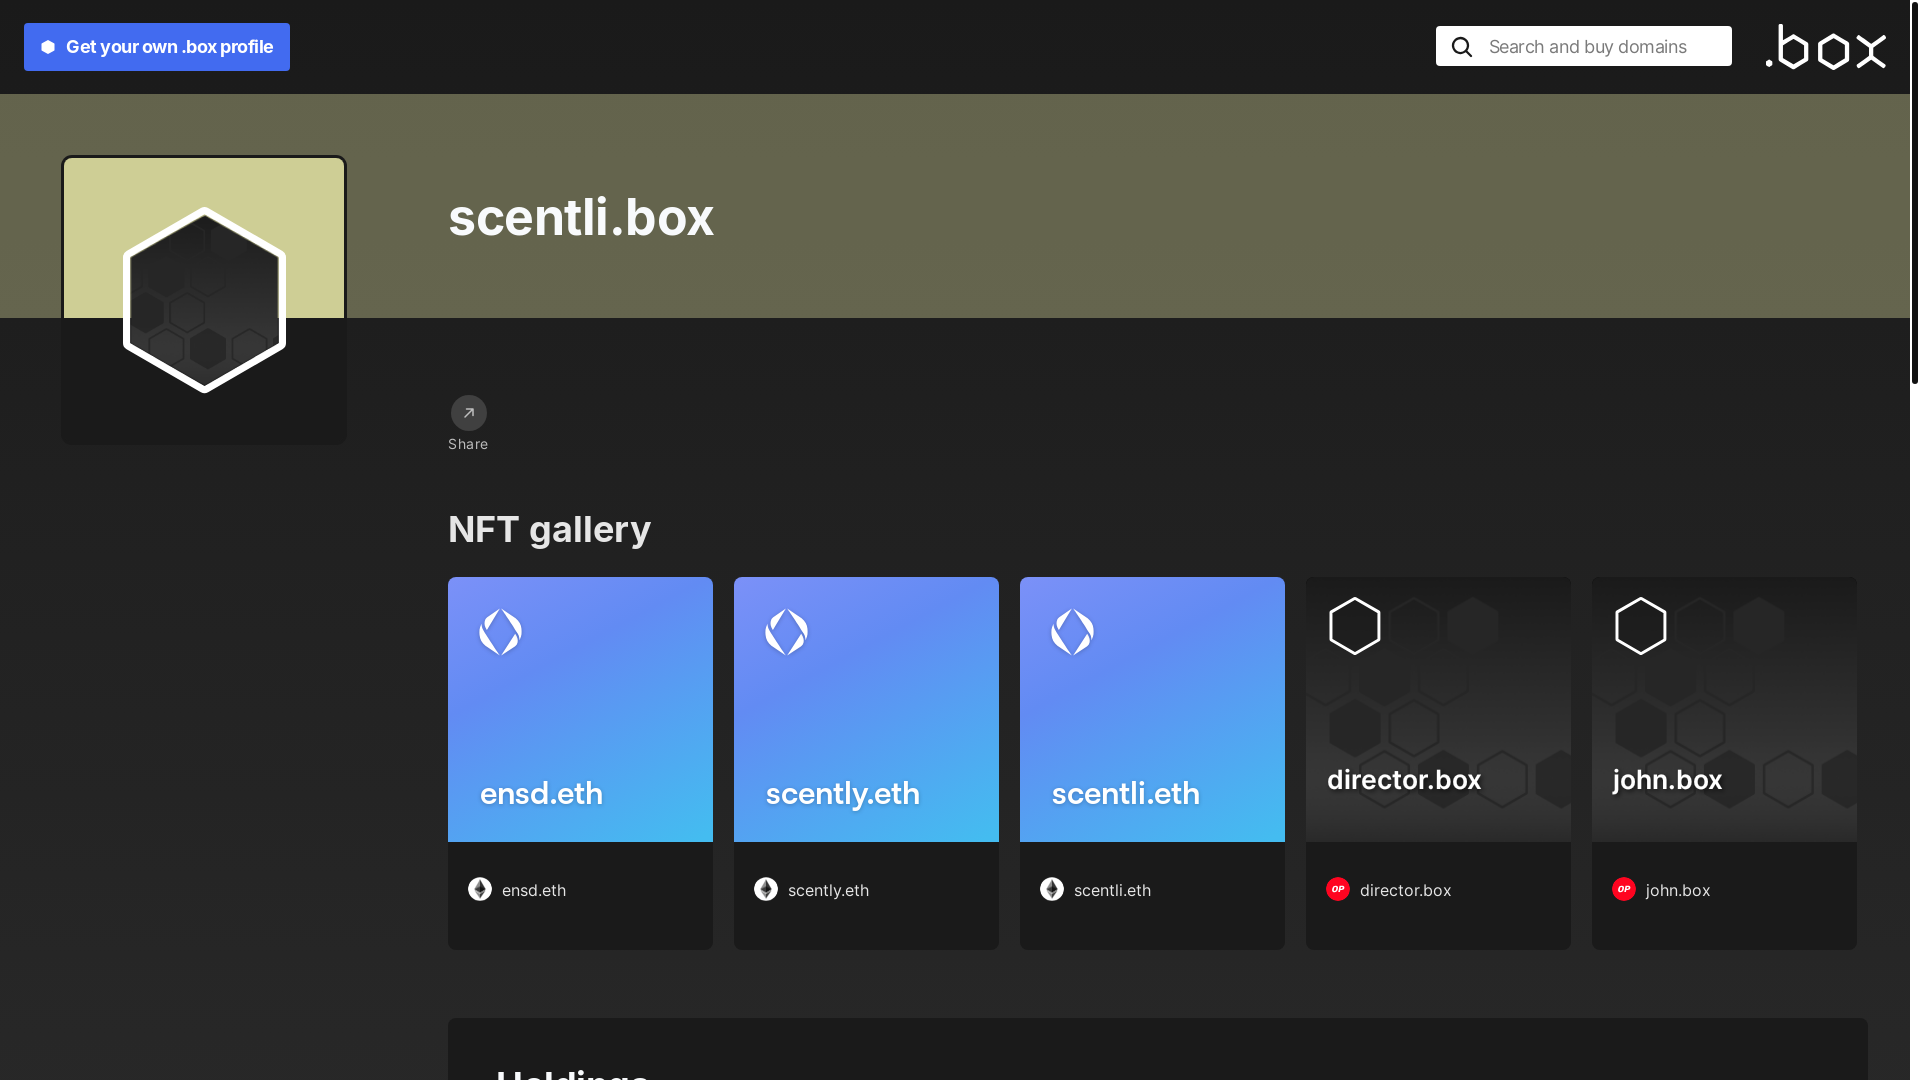Click Ethereum icon beside scently.eth label
Viewport: 1920px width, 1080px height.
(766, 889)
